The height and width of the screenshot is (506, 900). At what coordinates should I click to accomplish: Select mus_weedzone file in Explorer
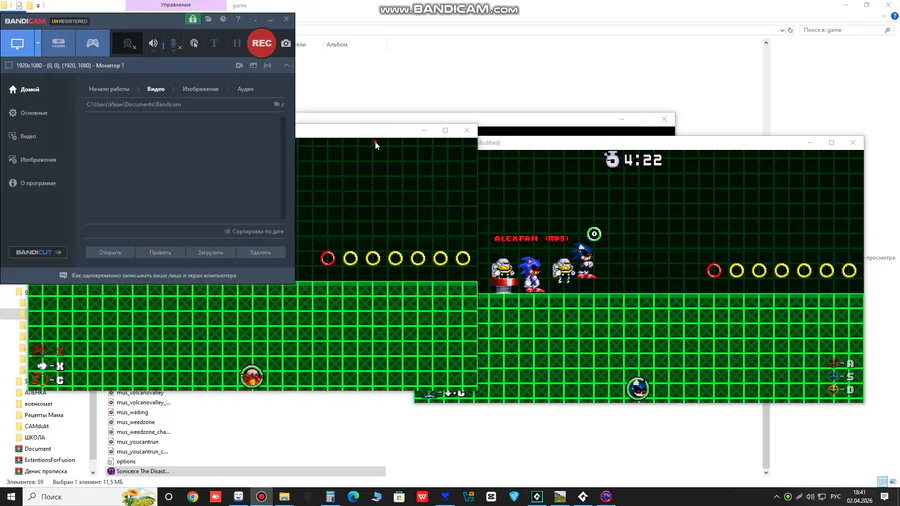[135, 422]
